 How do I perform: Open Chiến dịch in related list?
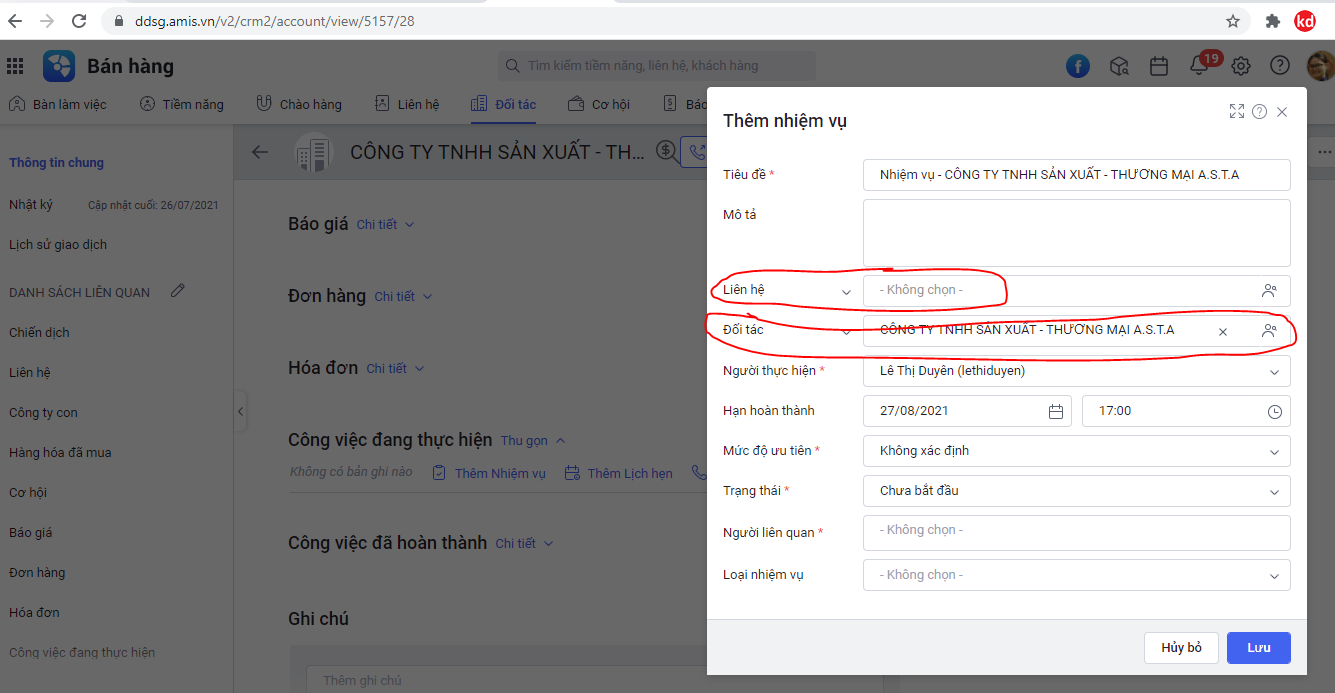[39, 333]
